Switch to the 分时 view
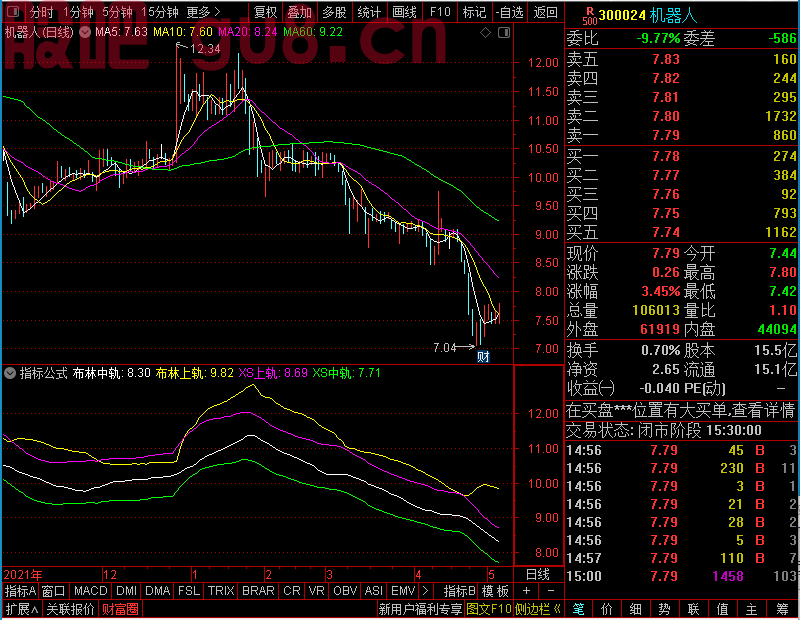800x620 pixels. click(x=41, y=11)
